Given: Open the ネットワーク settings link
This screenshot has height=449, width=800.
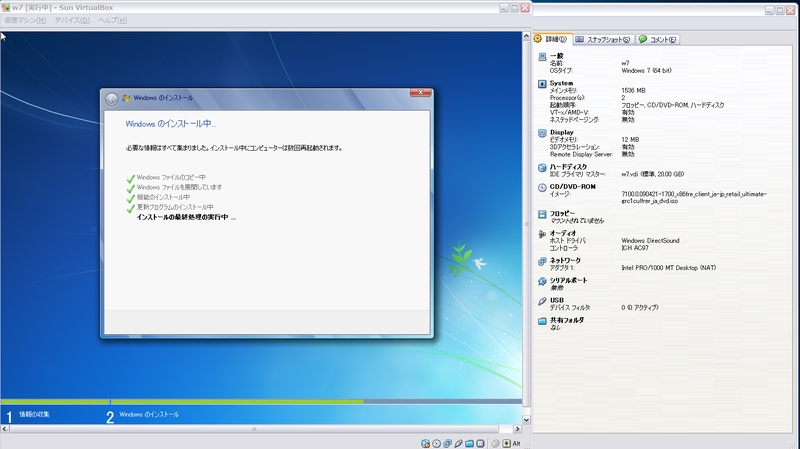Looking at the screenshot, I should point(565,261).
